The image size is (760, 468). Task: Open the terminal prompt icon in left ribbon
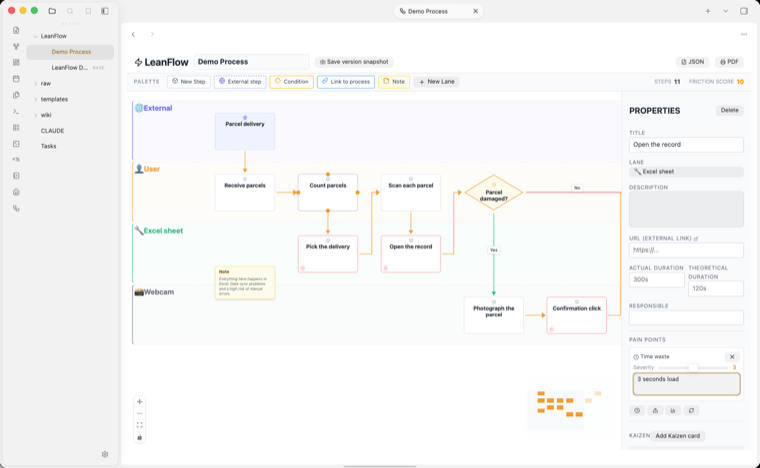coord(16,111)
